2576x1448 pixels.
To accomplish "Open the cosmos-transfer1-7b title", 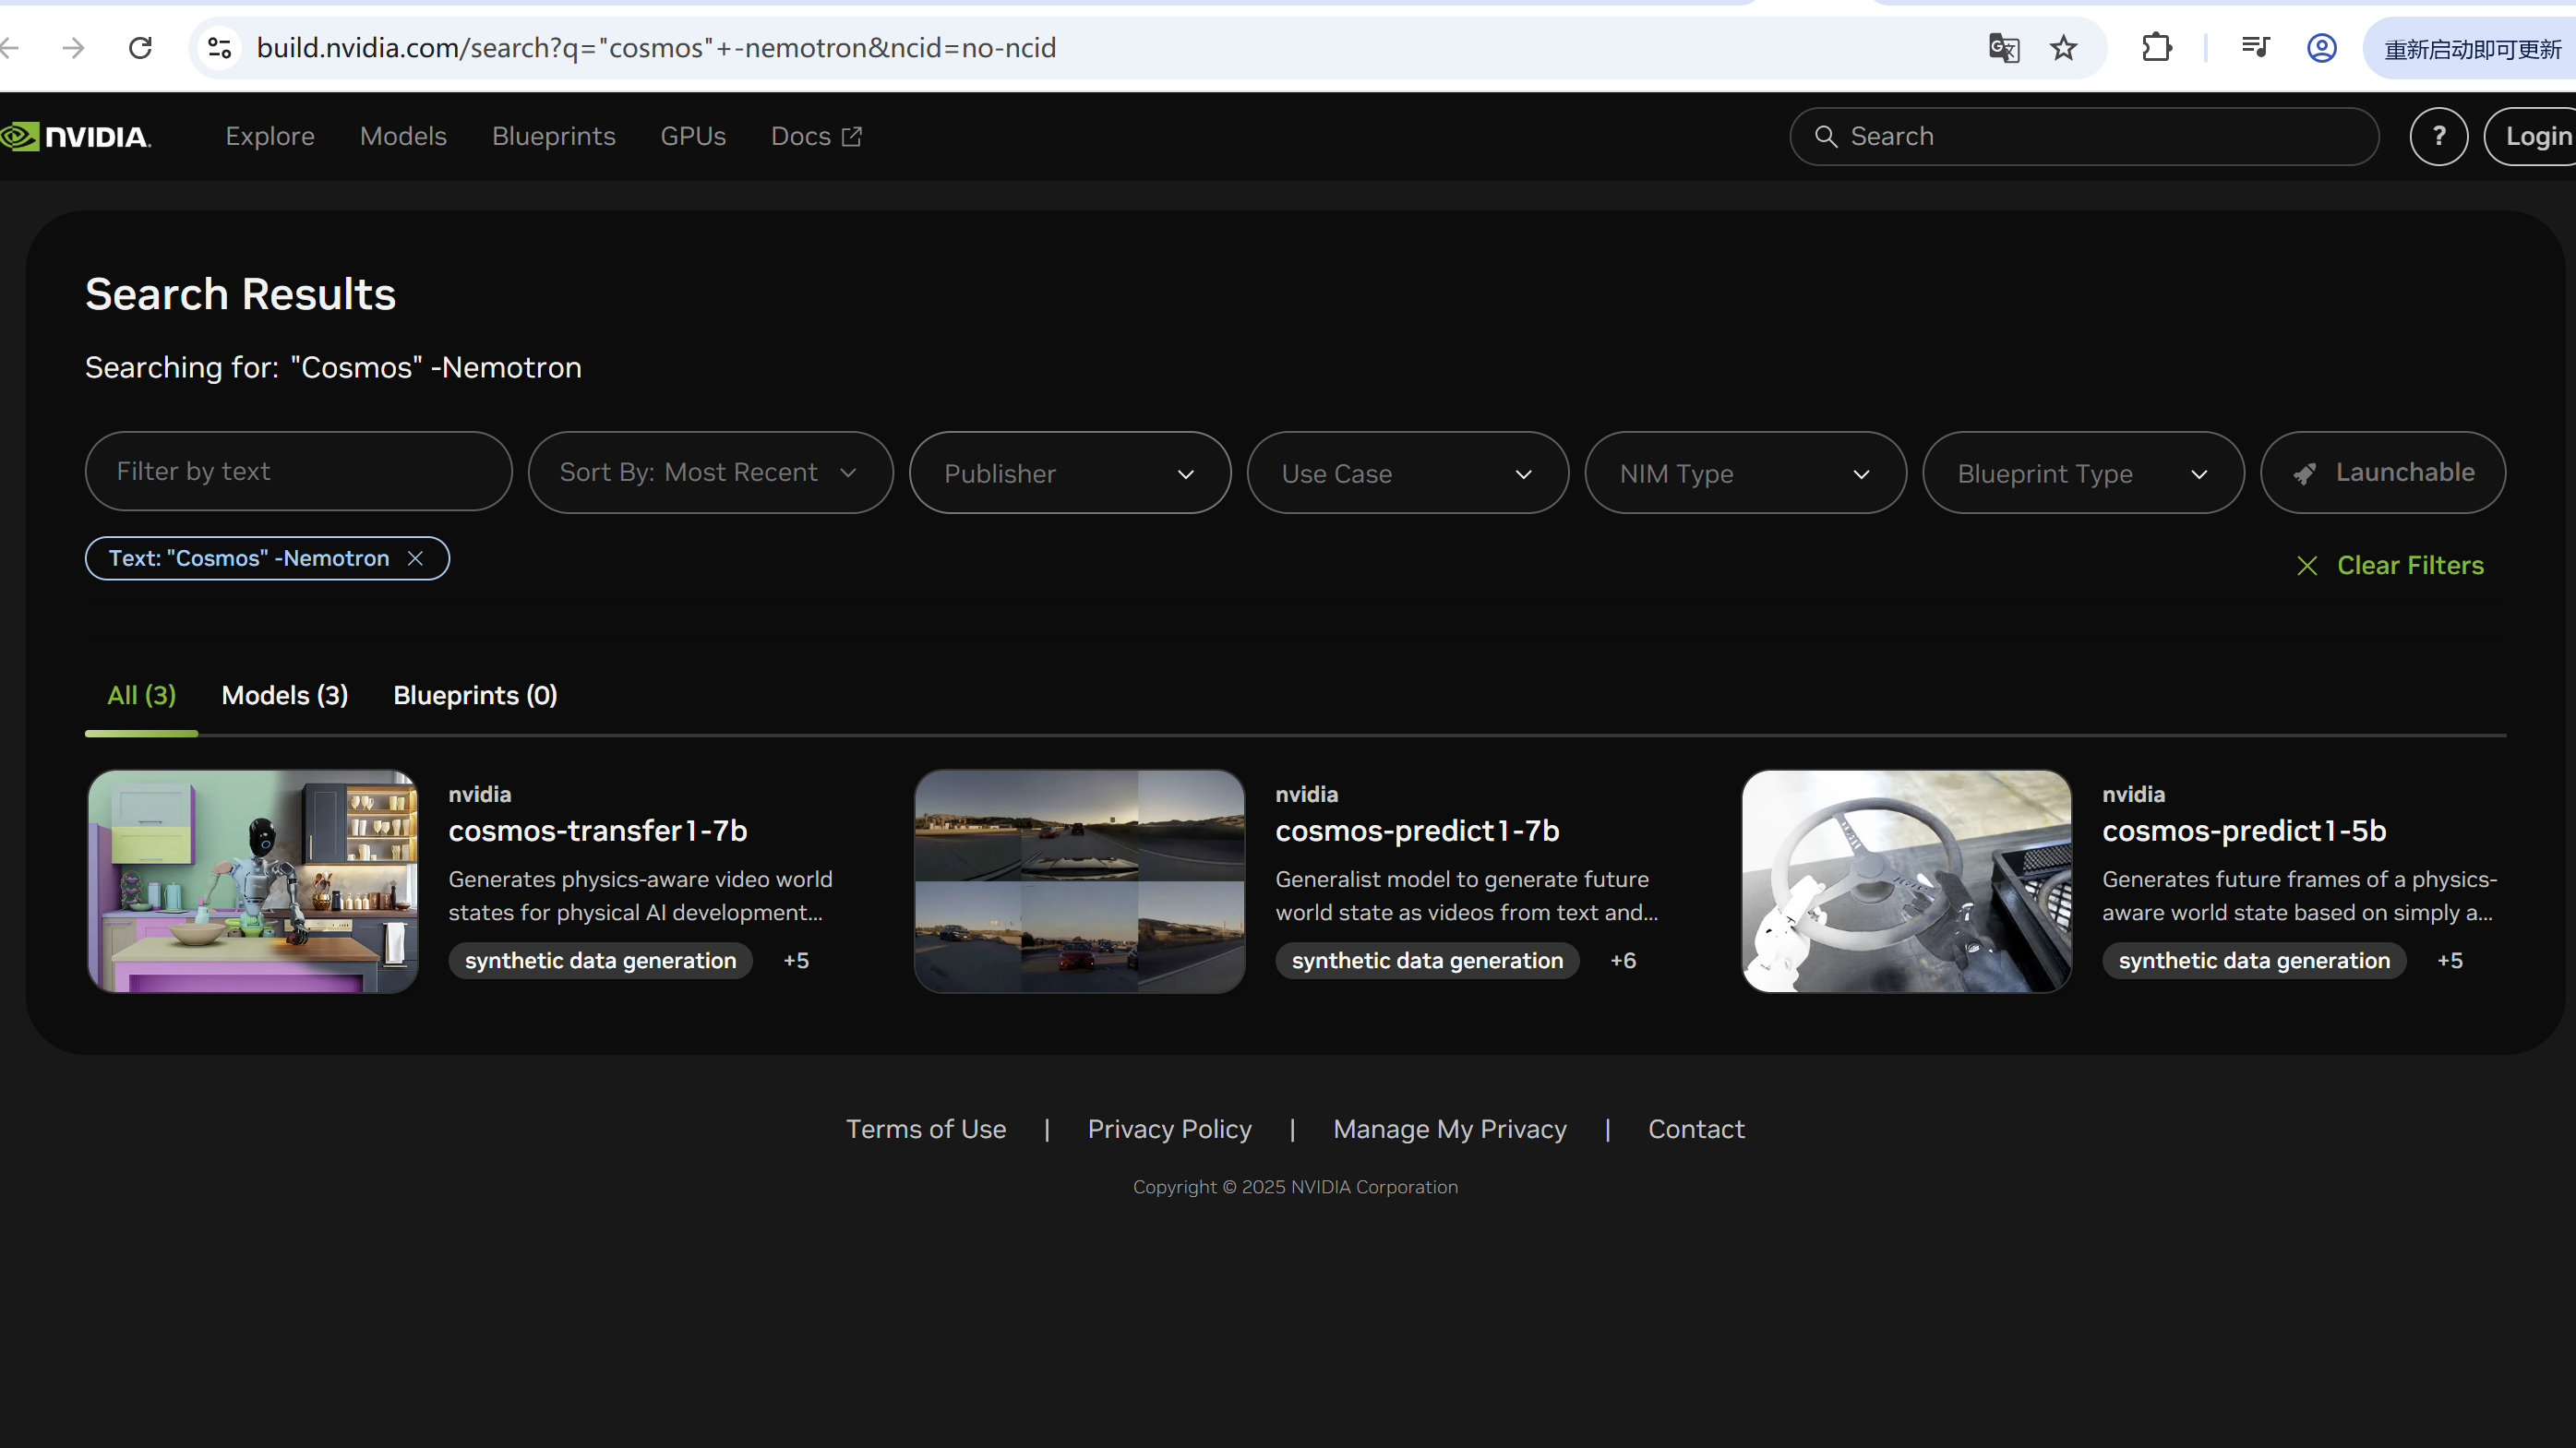I will [x=598, y=831].
